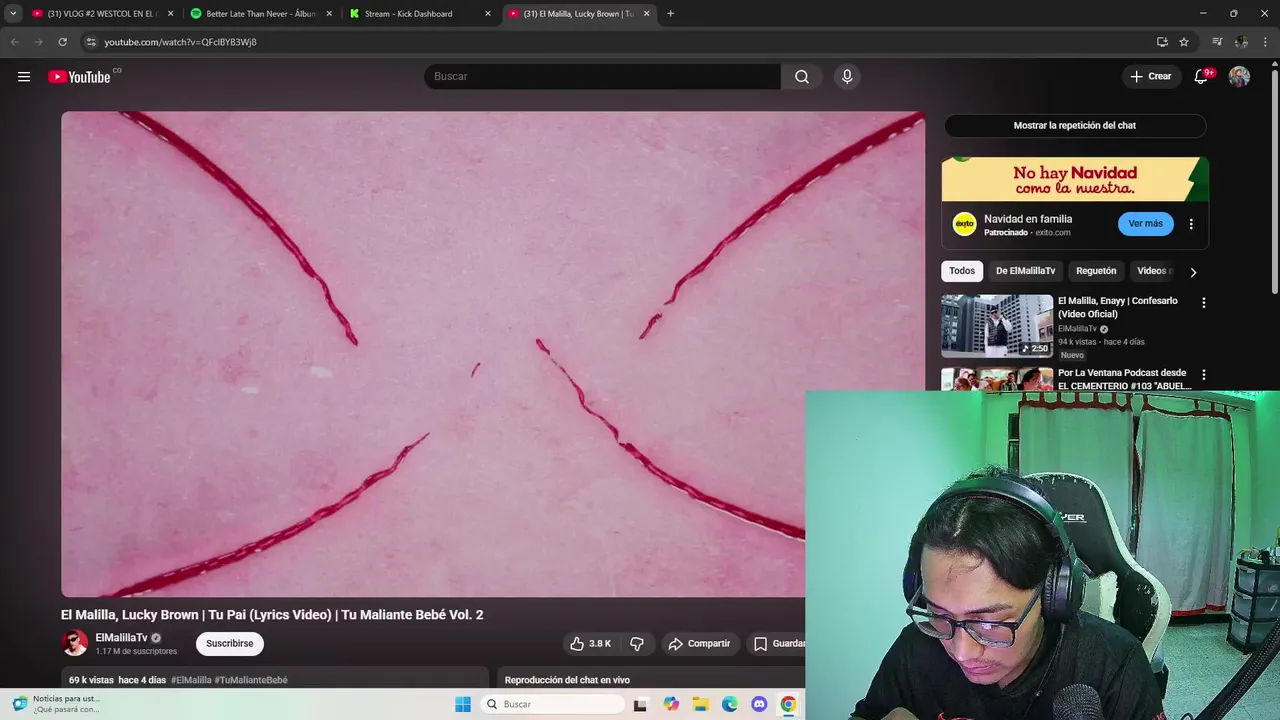Open Chrome icon on the taskbar

[788, 704]
